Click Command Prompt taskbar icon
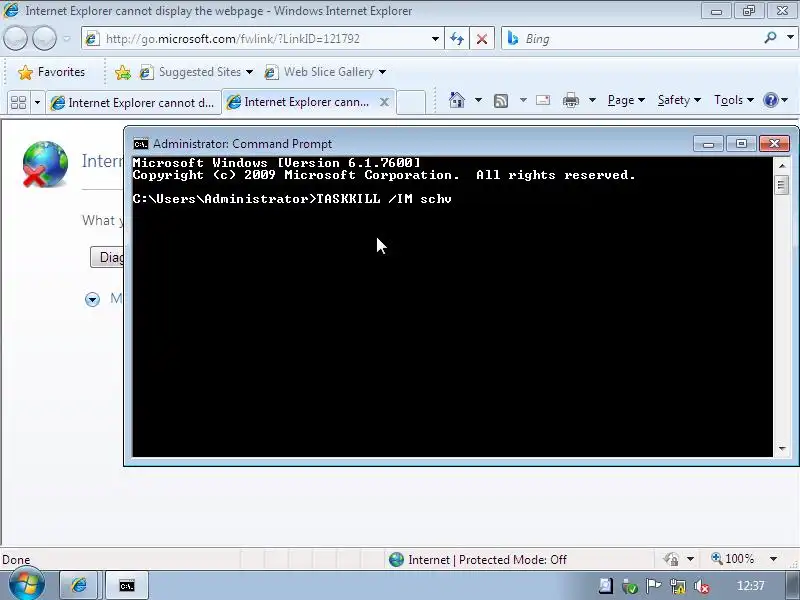 (x=127, y=586)
